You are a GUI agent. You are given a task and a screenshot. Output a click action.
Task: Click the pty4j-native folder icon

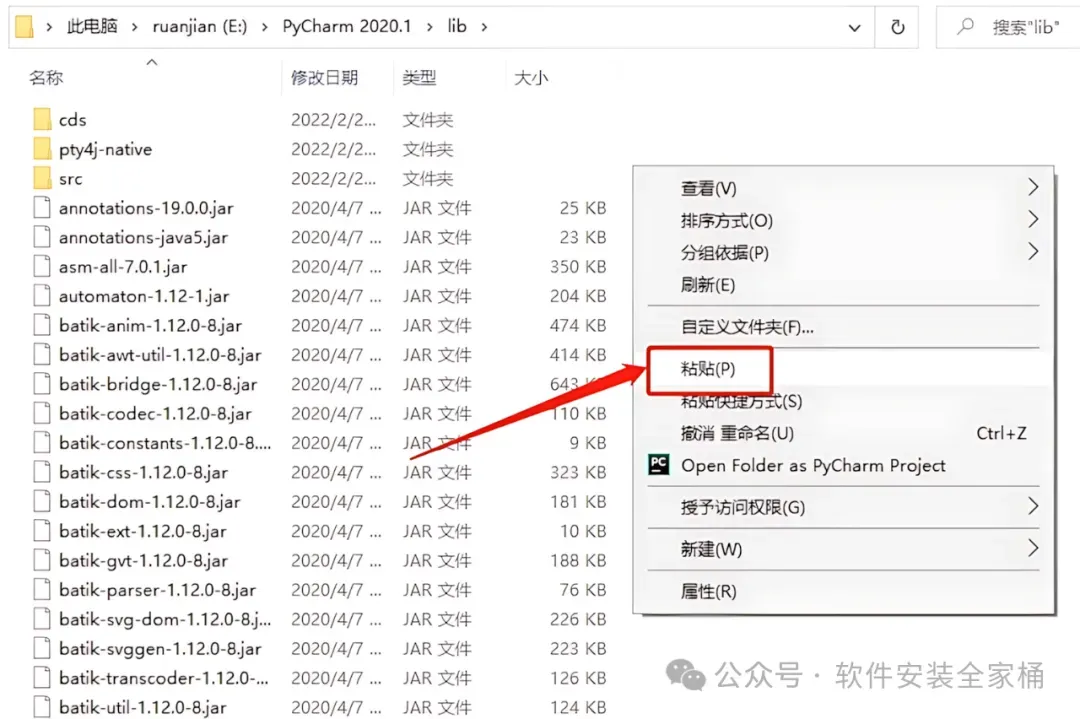tap(41, 149)
